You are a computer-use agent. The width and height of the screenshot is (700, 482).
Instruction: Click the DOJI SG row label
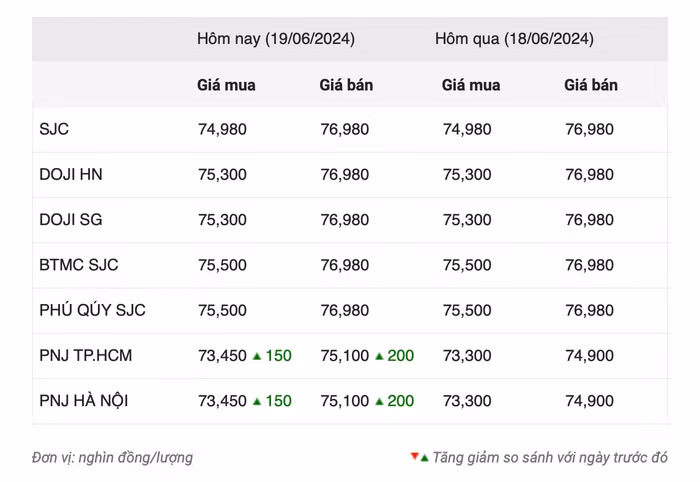pyautogui.click(x=71, y=220)
